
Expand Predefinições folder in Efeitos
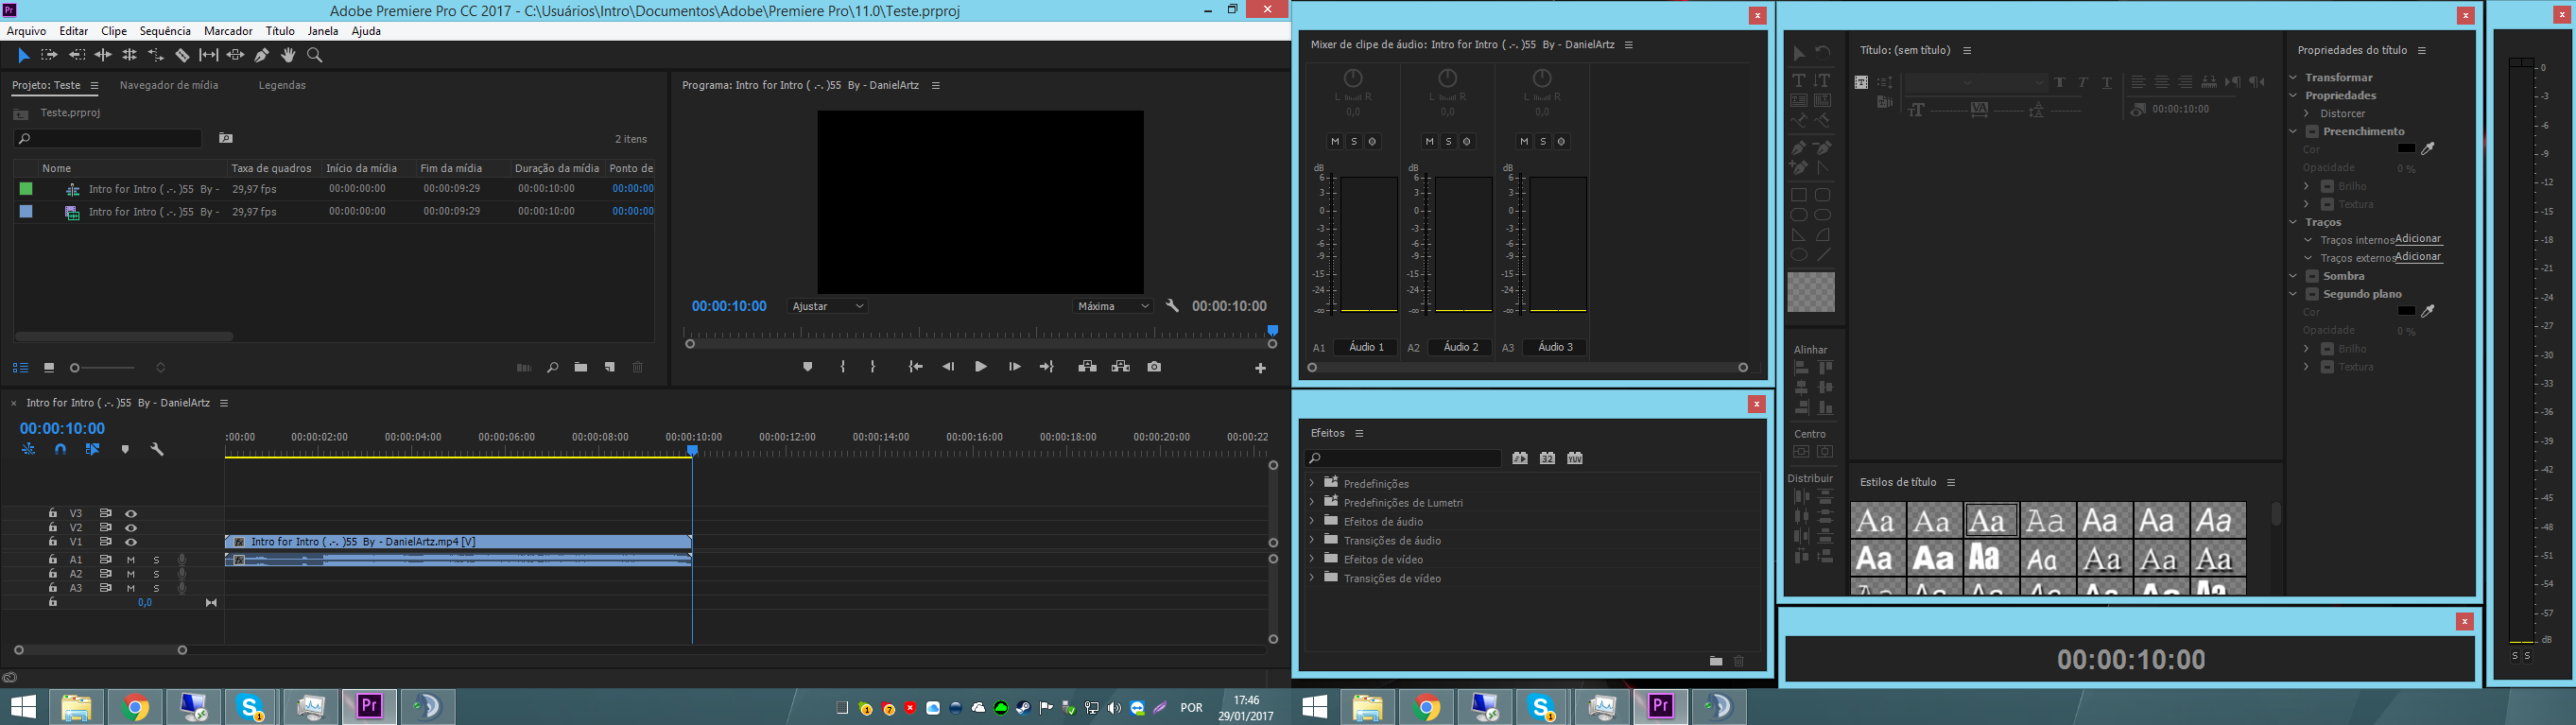(x=1311, y=483)
